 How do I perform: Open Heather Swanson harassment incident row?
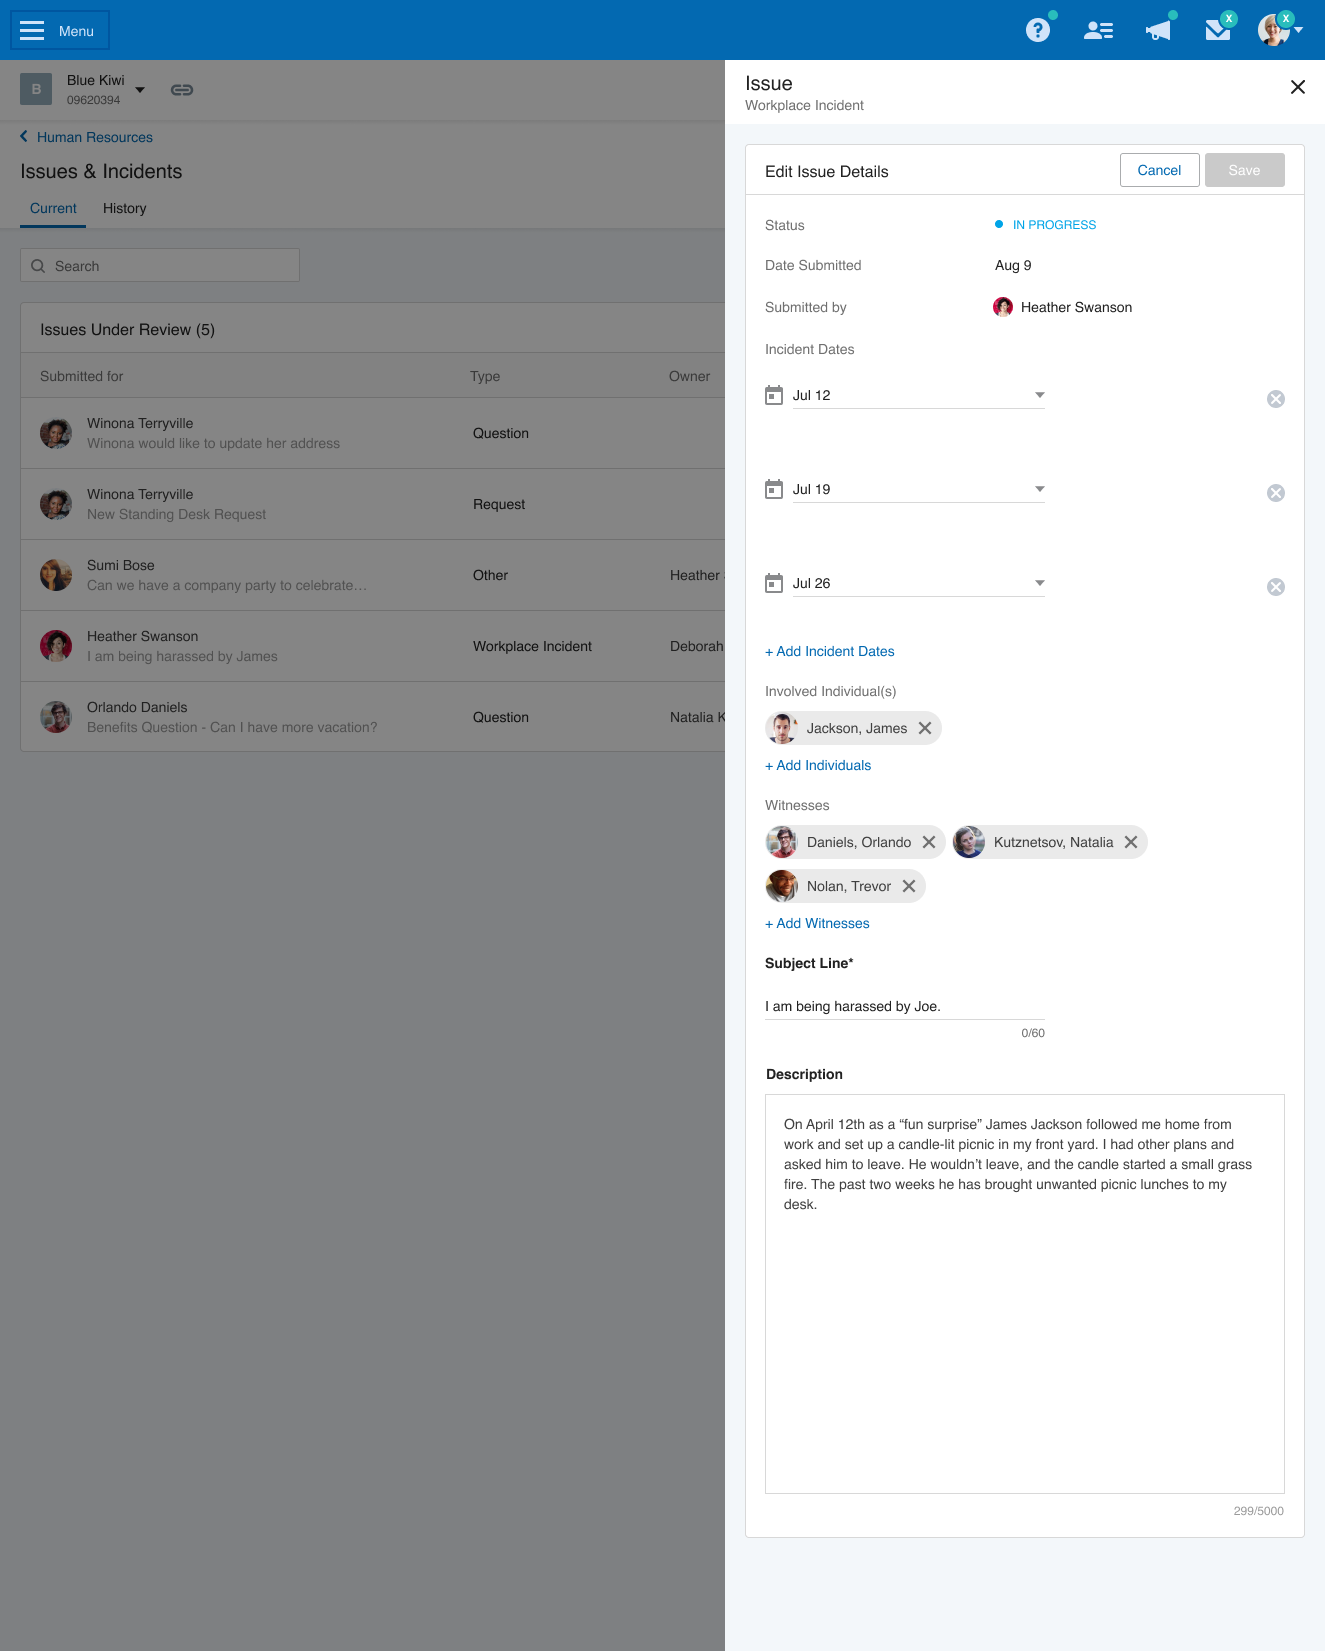(x=372, y=646)
